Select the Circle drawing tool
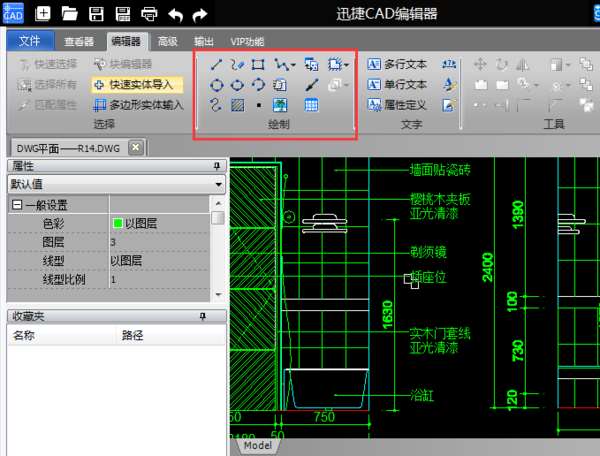Viewport: 600px width, 456px height. pyautogui.click(x=217, y=85)
